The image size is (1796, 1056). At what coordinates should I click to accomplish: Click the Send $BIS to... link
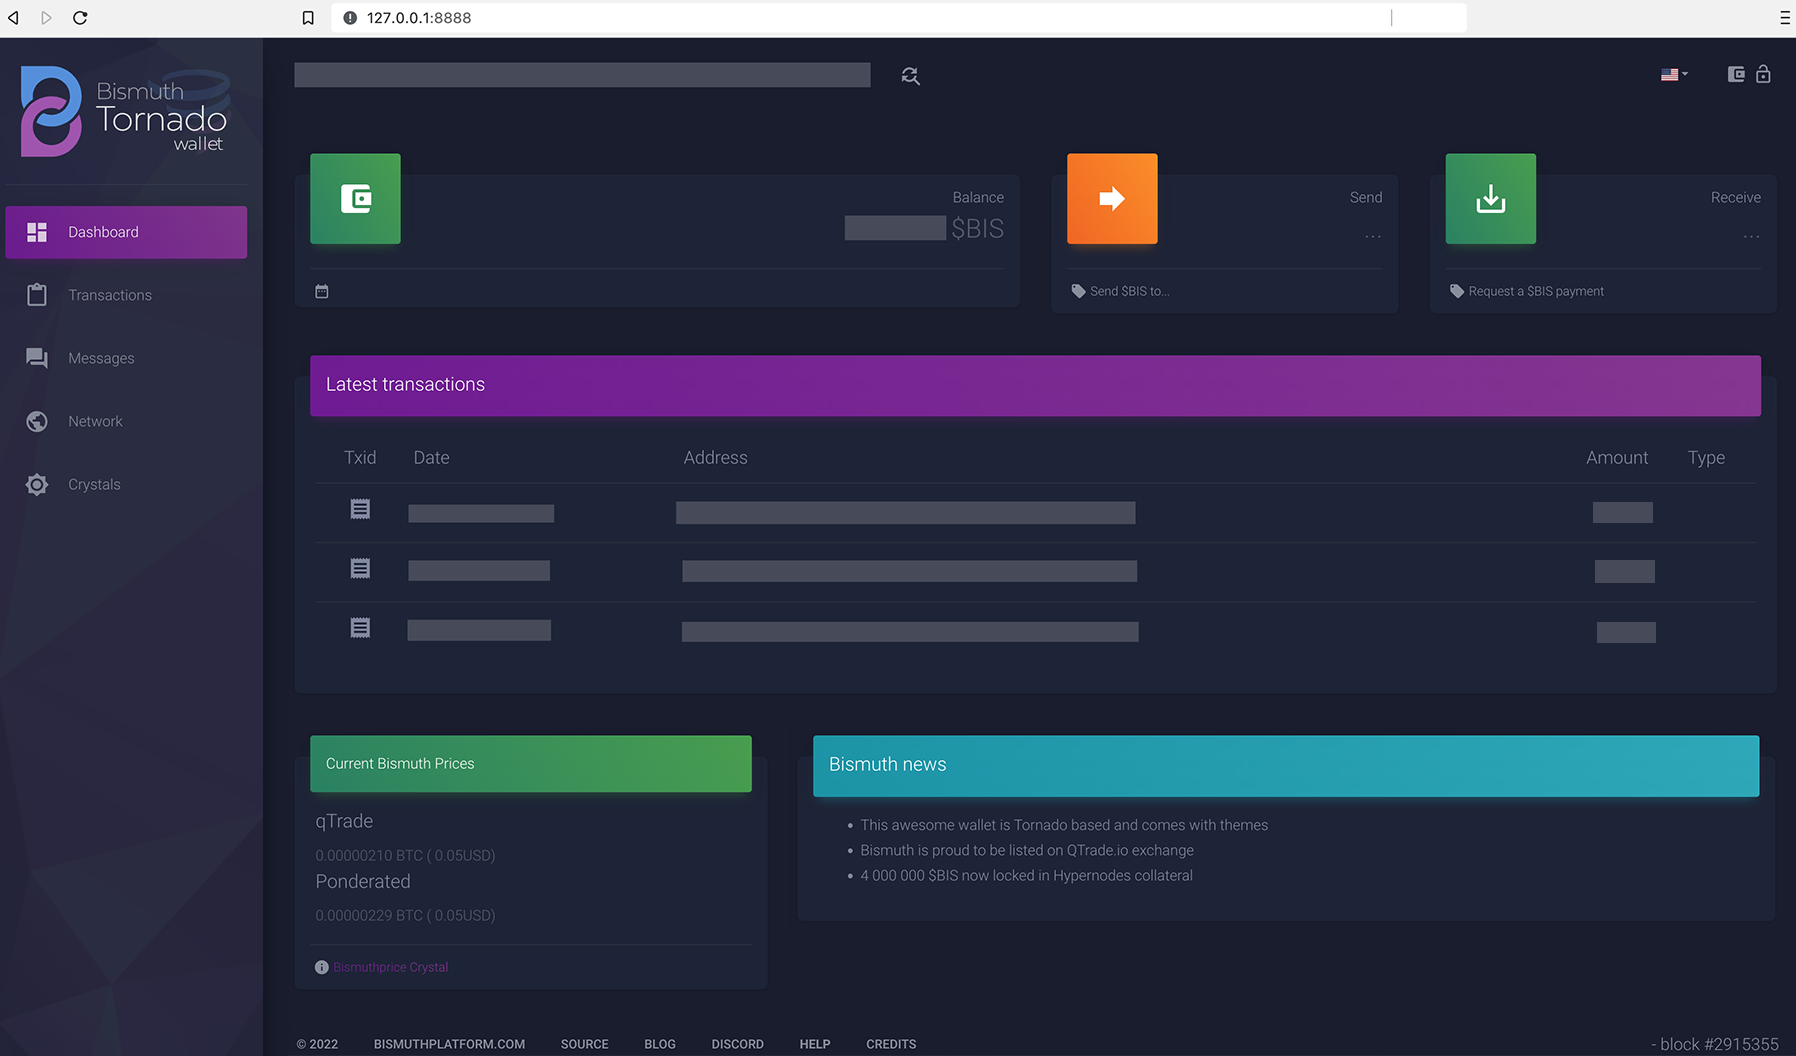click(x=1129, y=291)
